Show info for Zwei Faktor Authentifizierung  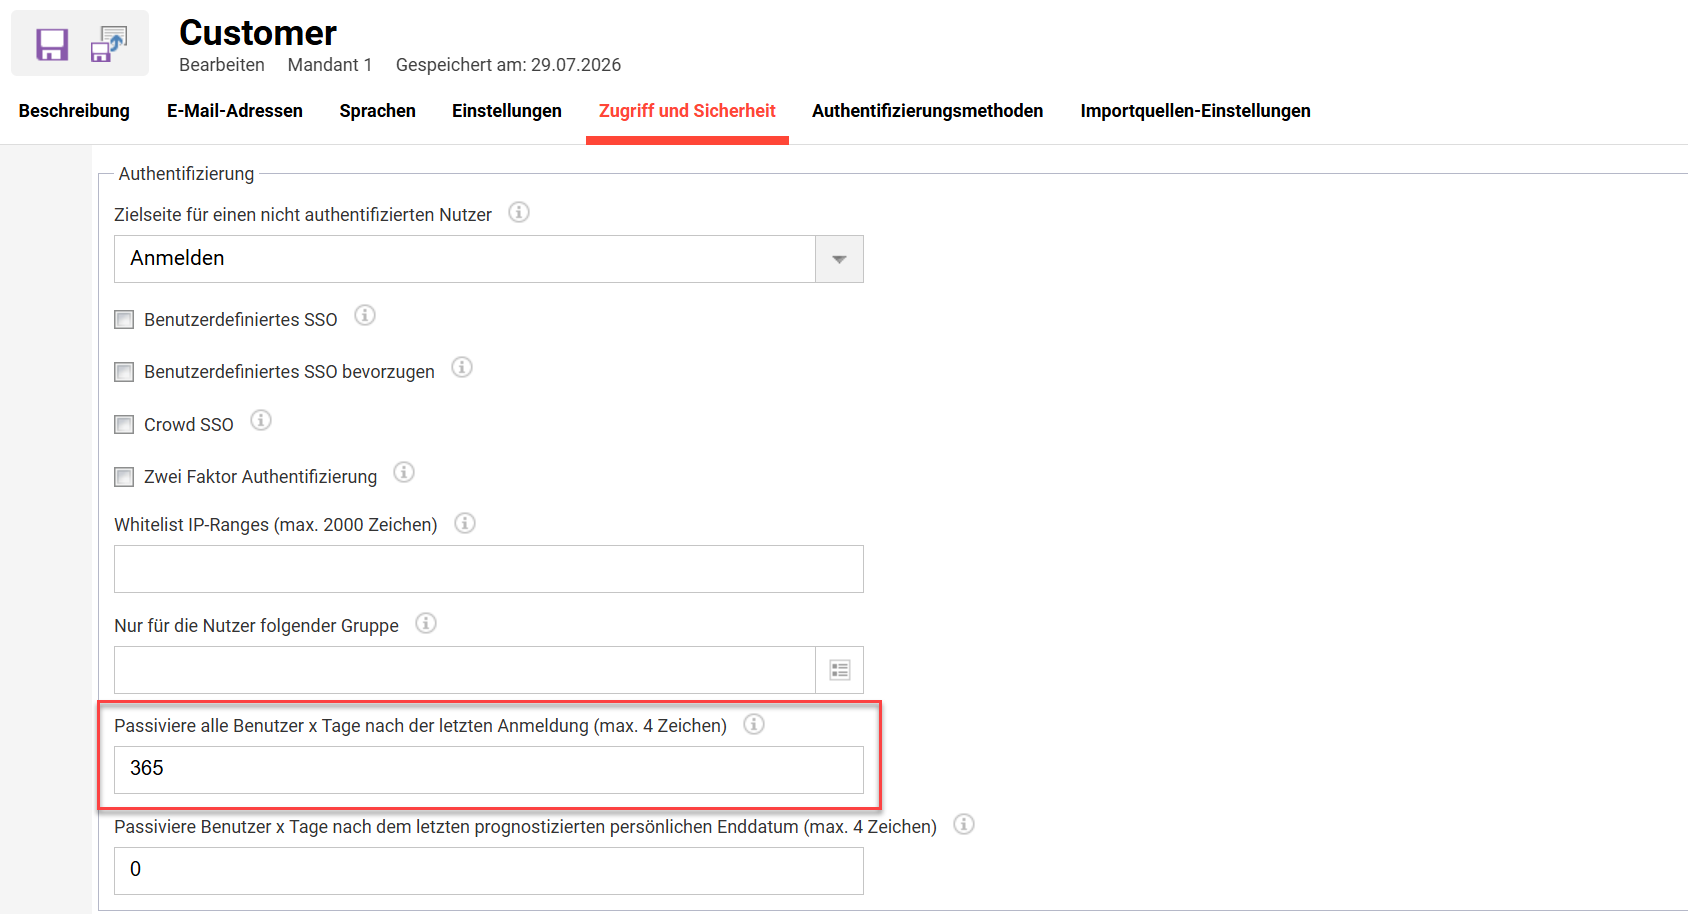click(x=404, y=472)
